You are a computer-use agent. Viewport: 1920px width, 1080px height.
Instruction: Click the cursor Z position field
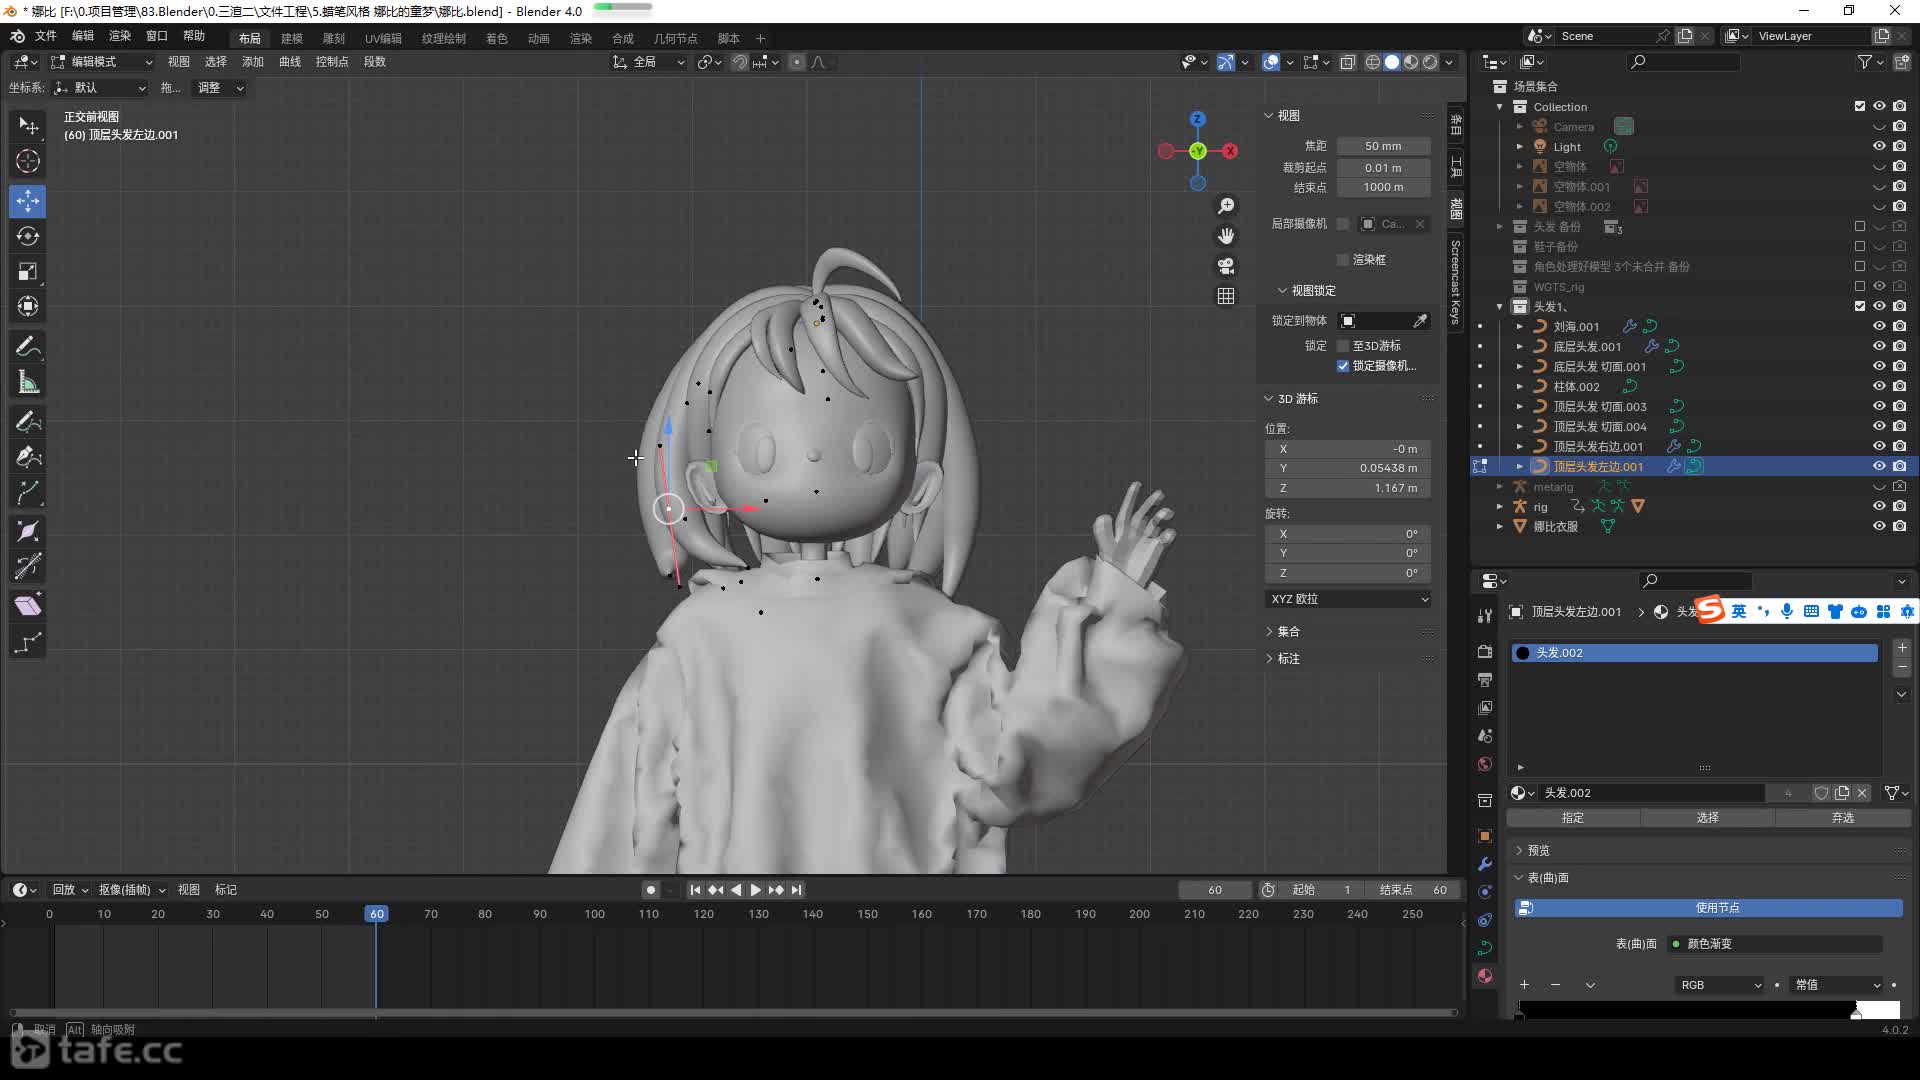[x=1348, y=488]
